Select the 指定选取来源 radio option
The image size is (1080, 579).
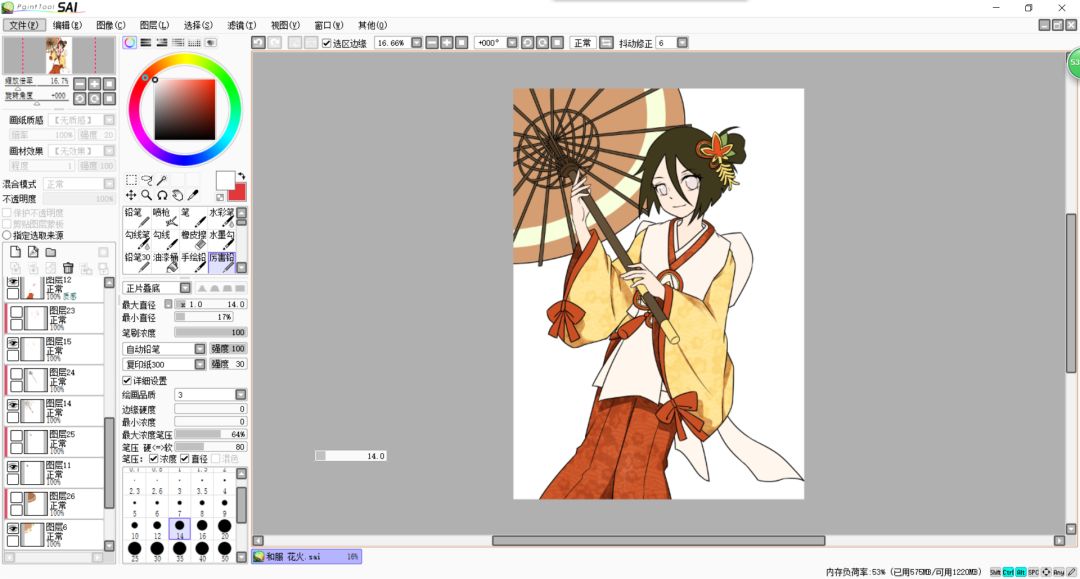(x=7, y=235)
